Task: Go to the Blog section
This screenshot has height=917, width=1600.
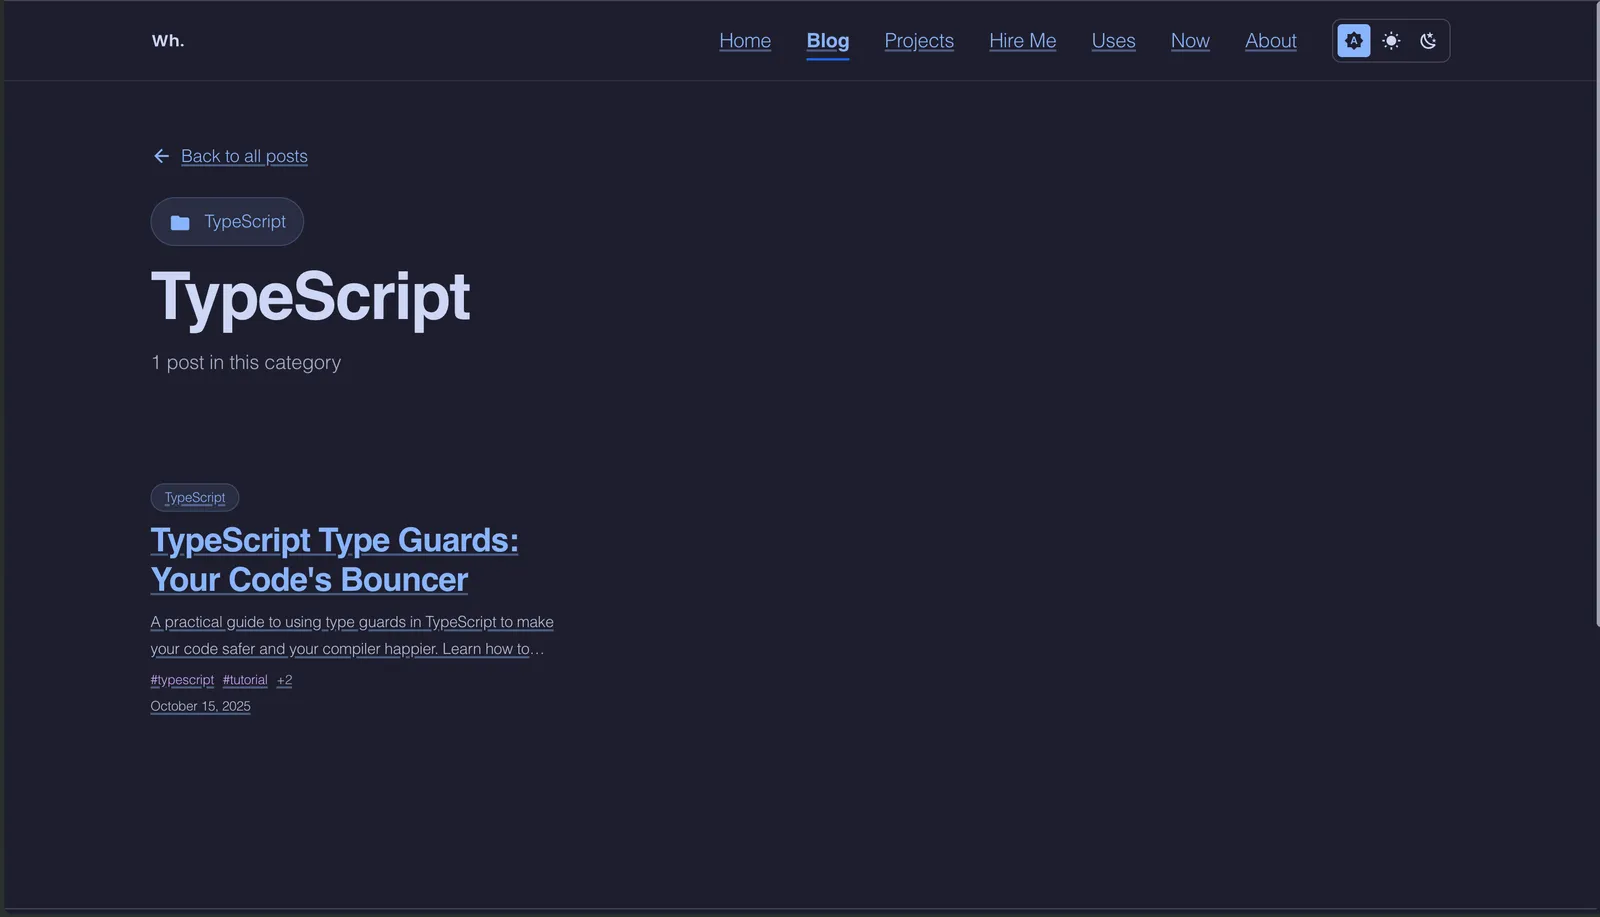Action: pyautogui.click(x=827, y=41)
